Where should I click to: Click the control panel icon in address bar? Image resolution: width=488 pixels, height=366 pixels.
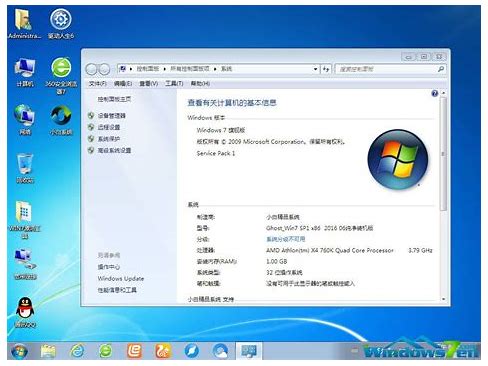(123, 69)
